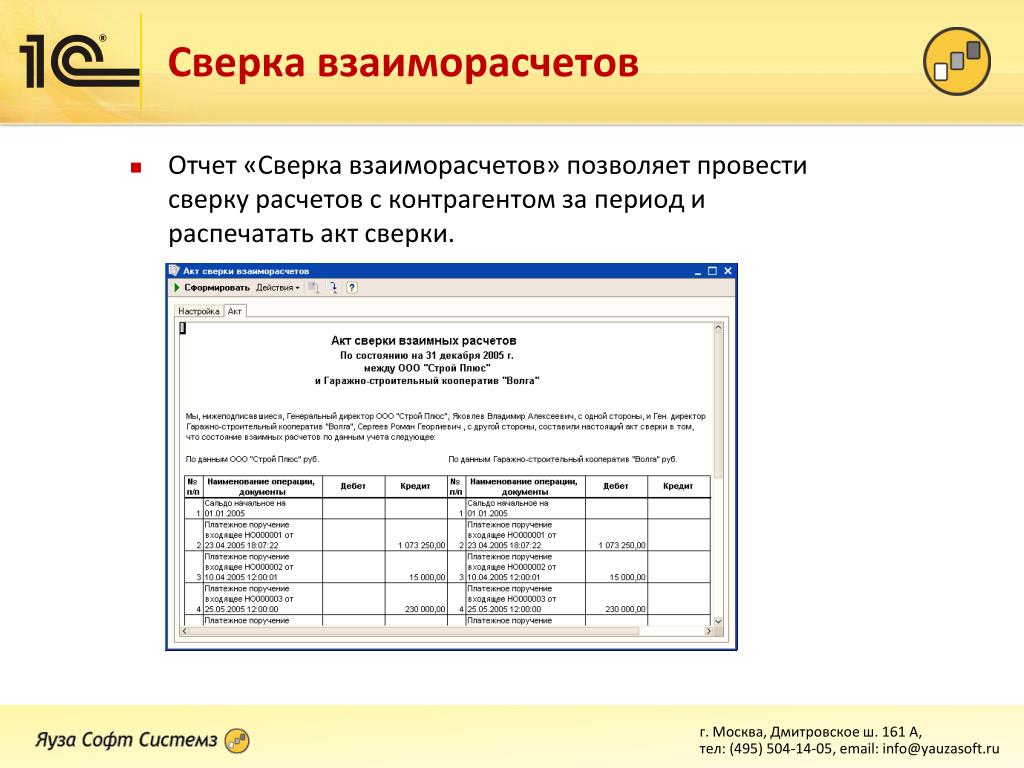Click the 1C logo in slide header
1024x768 pixels.
pos(78,61)
